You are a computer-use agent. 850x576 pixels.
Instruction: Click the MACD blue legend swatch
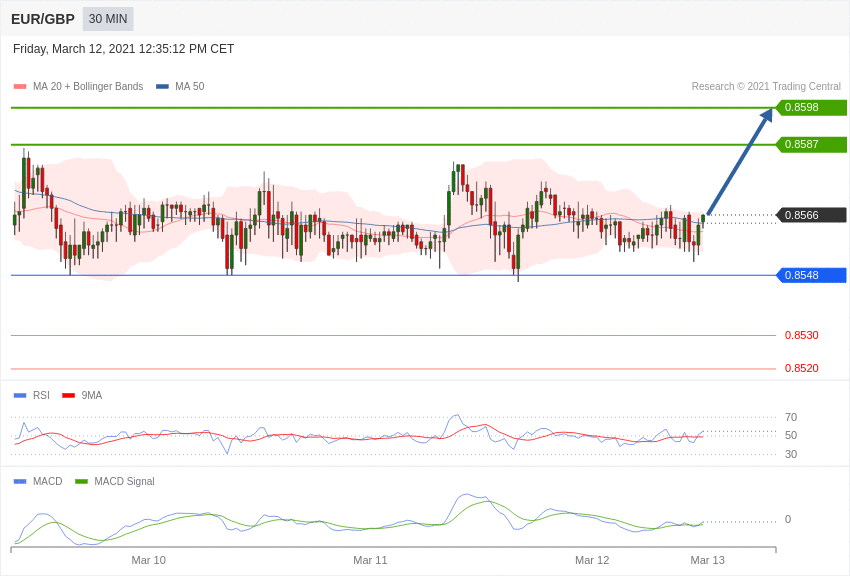tap(20, 481)
